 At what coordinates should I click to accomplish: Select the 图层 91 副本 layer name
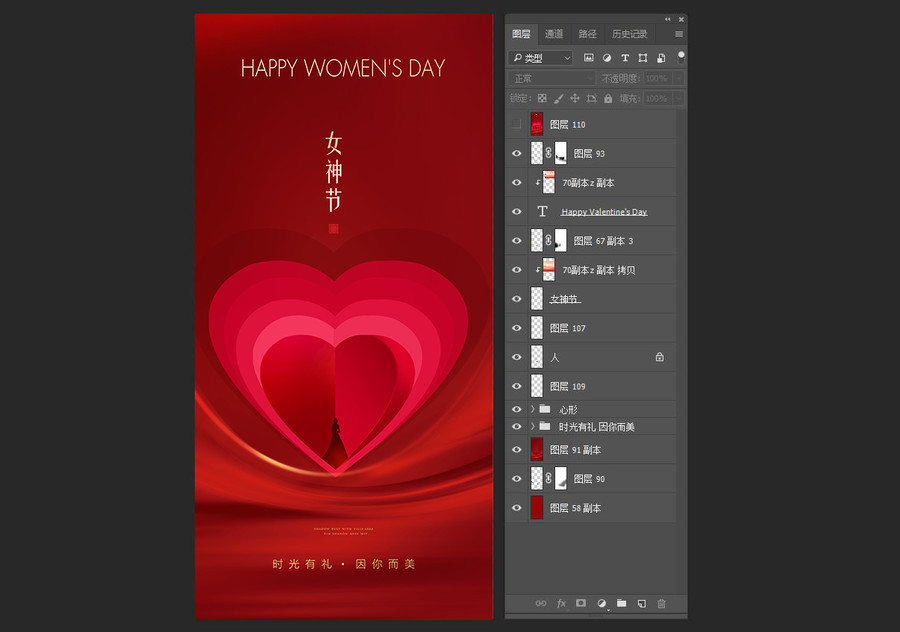[575, 449]
